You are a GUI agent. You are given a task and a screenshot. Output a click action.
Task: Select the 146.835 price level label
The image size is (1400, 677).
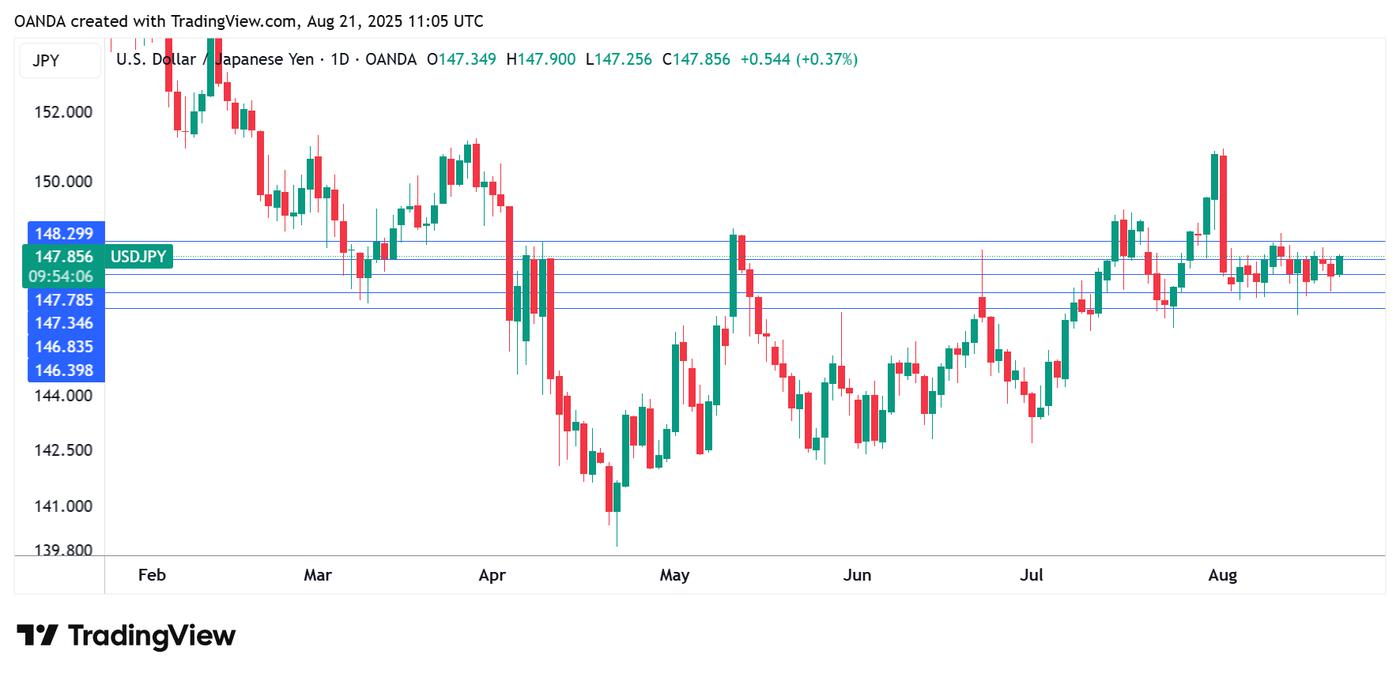click(x=63, y=346)
